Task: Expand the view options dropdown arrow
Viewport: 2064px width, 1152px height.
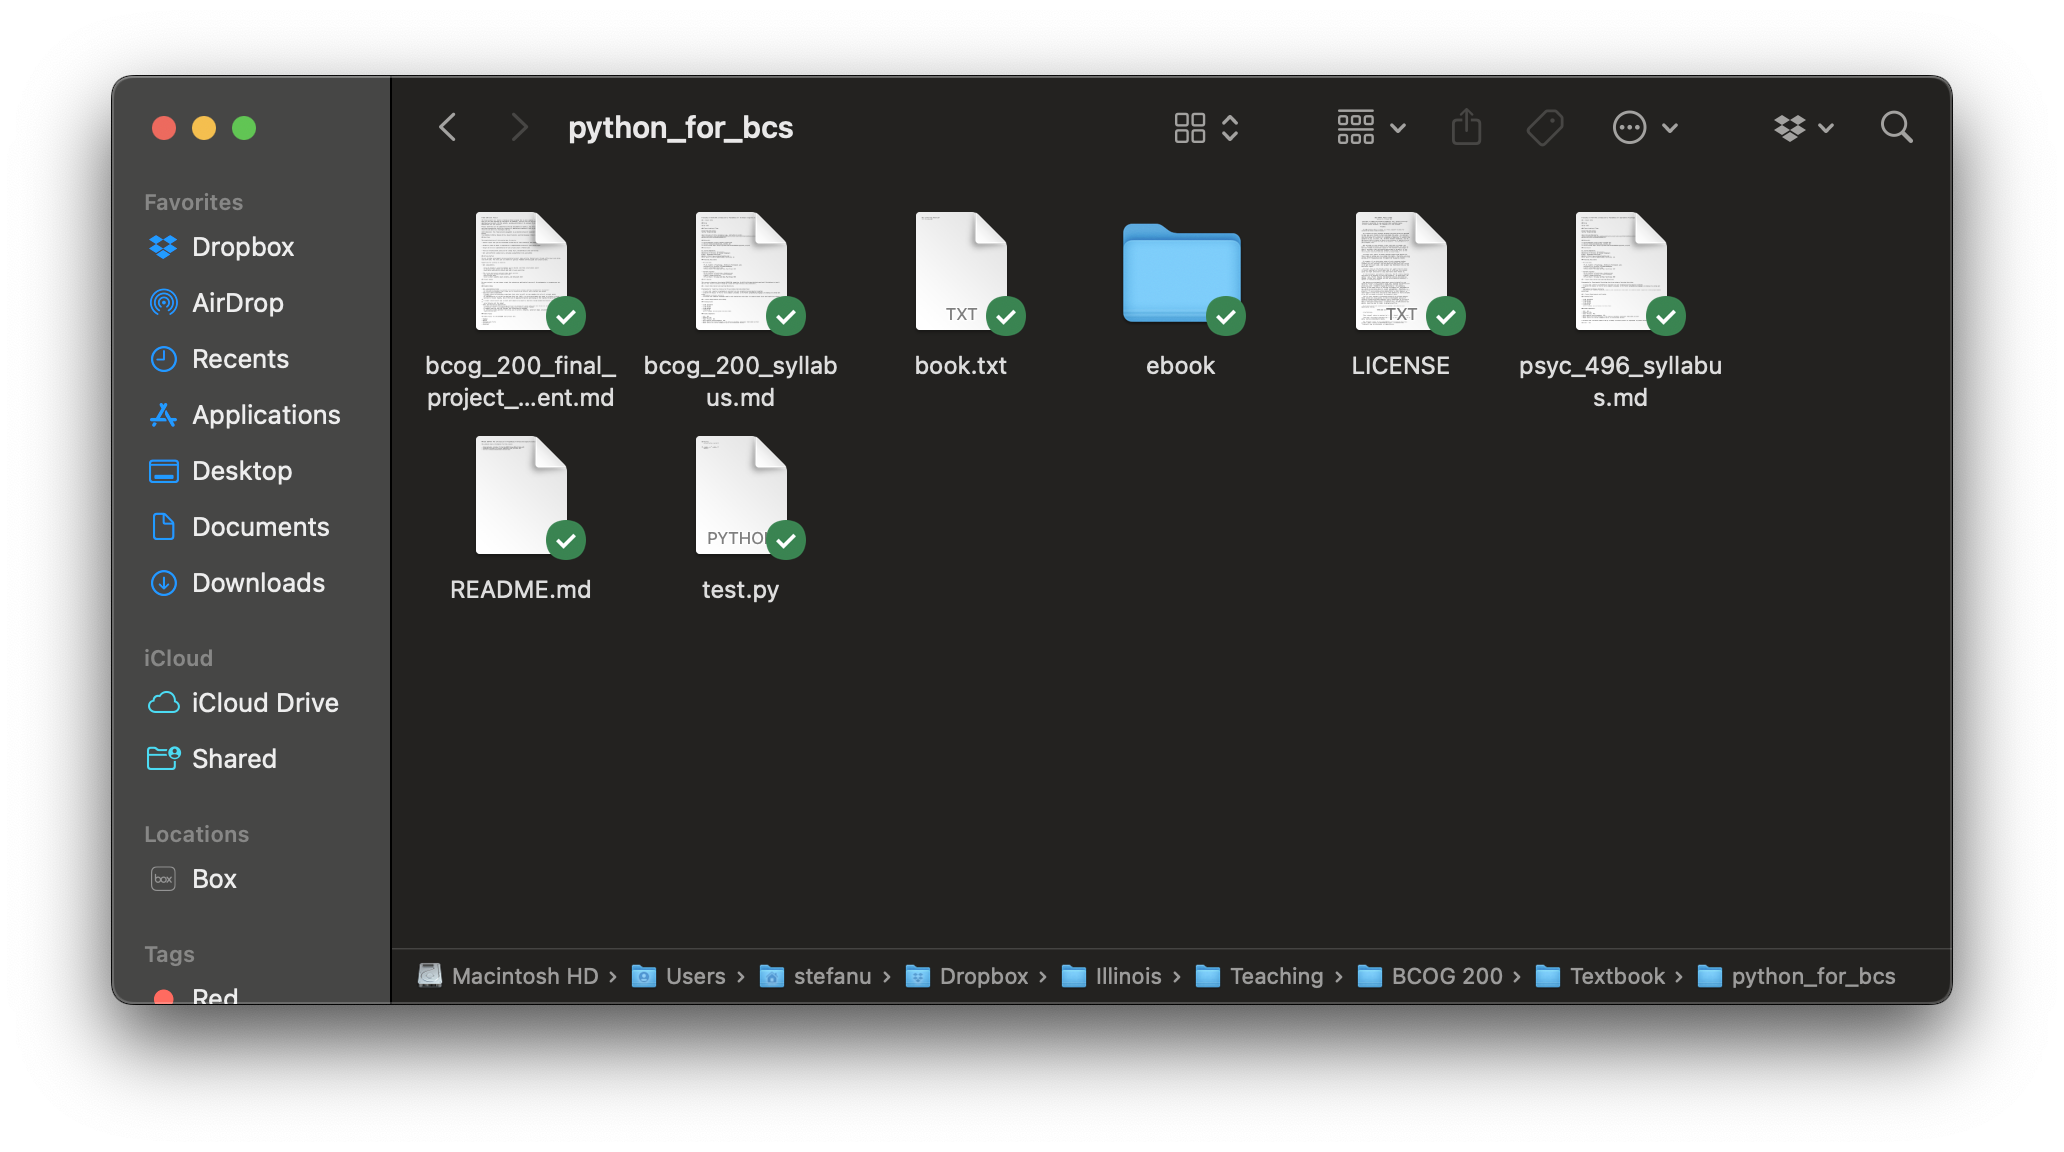Action: pos(1399,128)
